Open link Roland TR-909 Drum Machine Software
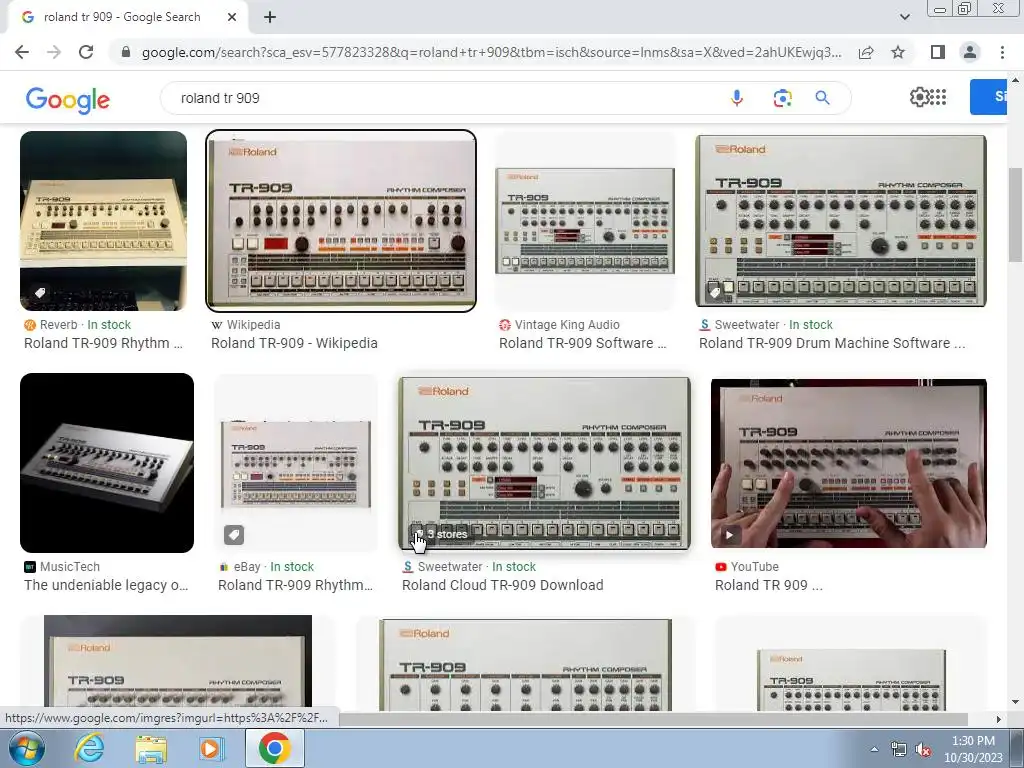This screenshot has height=768, width=1024. coord(832,343)
